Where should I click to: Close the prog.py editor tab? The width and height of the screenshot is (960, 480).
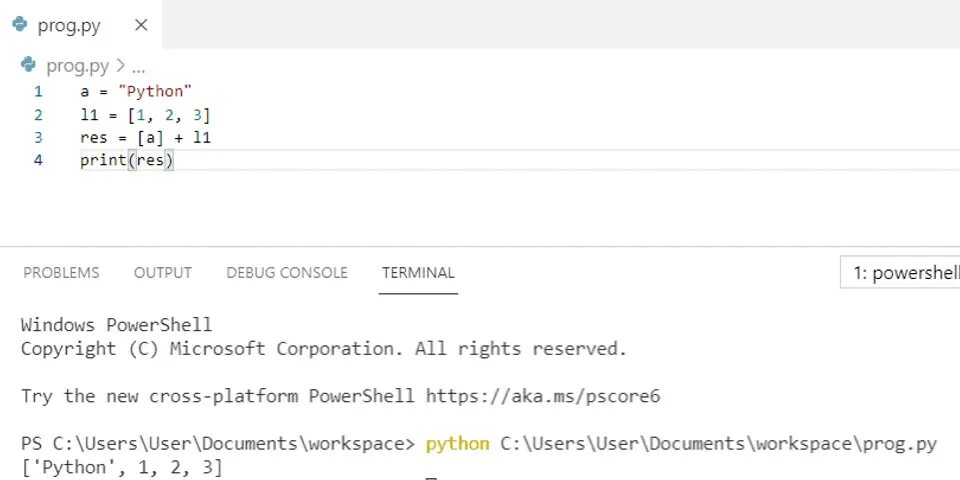tap(141, 25)
